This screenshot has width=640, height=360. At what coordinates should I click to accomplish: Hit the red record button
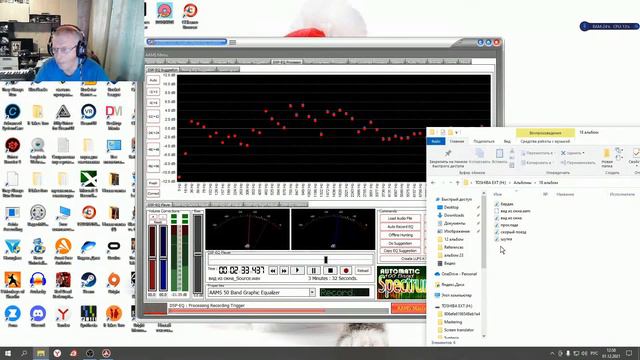coord(346,270)
